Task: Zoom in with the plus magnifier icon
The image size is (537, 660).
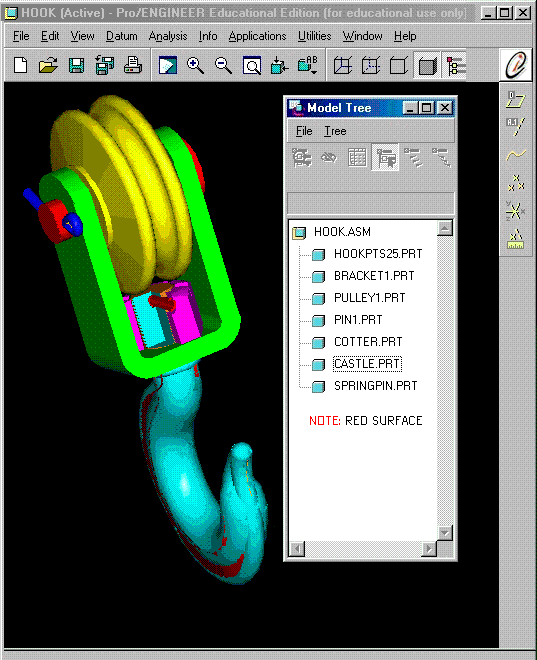Action: (x=195, y=66)
